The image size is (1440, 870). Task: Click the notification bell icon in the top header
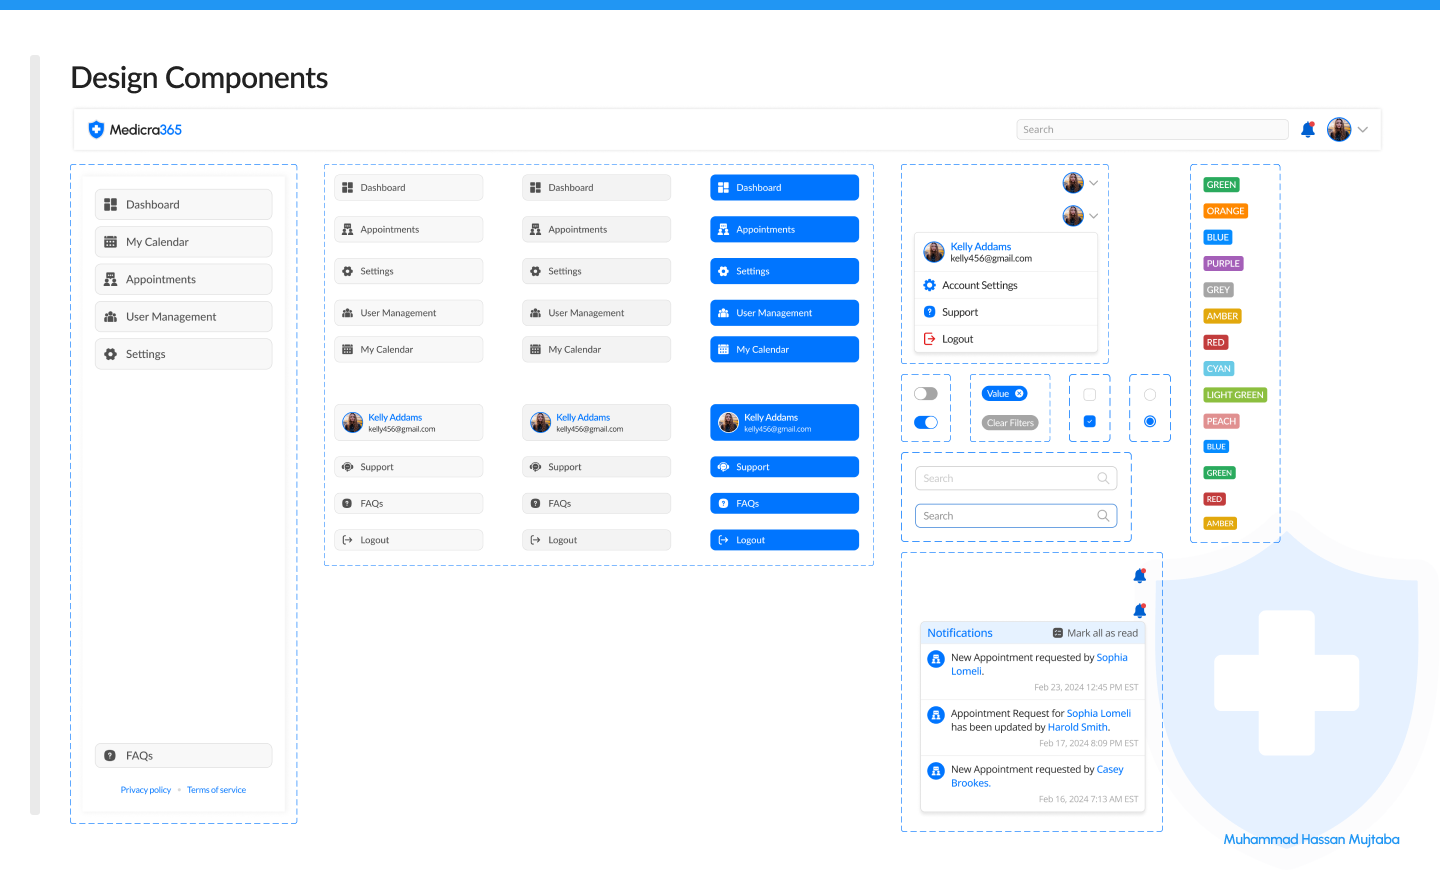tap(1308, 129)
